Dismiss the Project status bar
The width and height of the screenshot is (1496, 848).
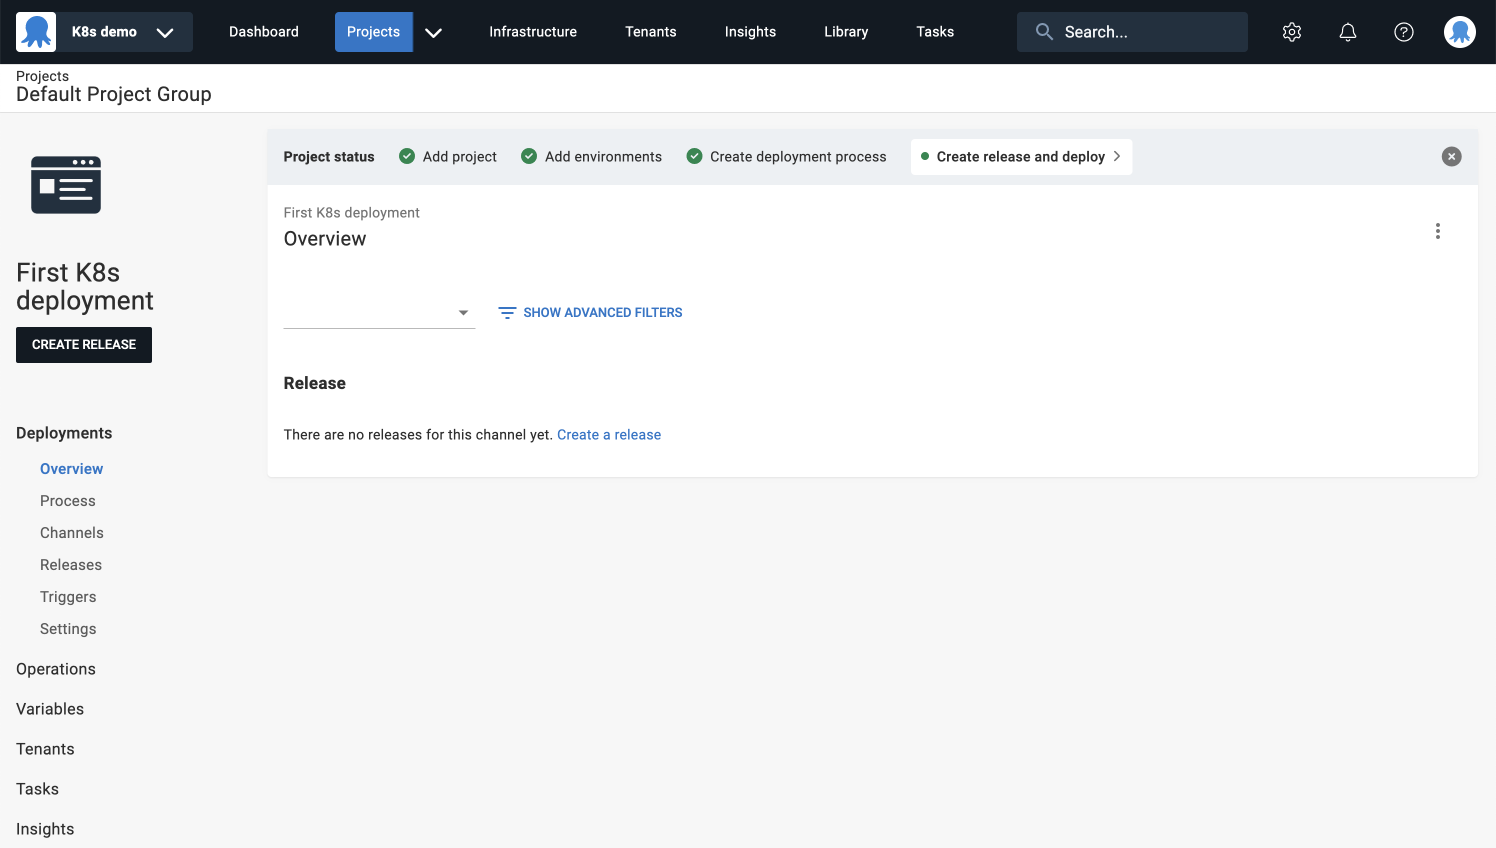1451,156
